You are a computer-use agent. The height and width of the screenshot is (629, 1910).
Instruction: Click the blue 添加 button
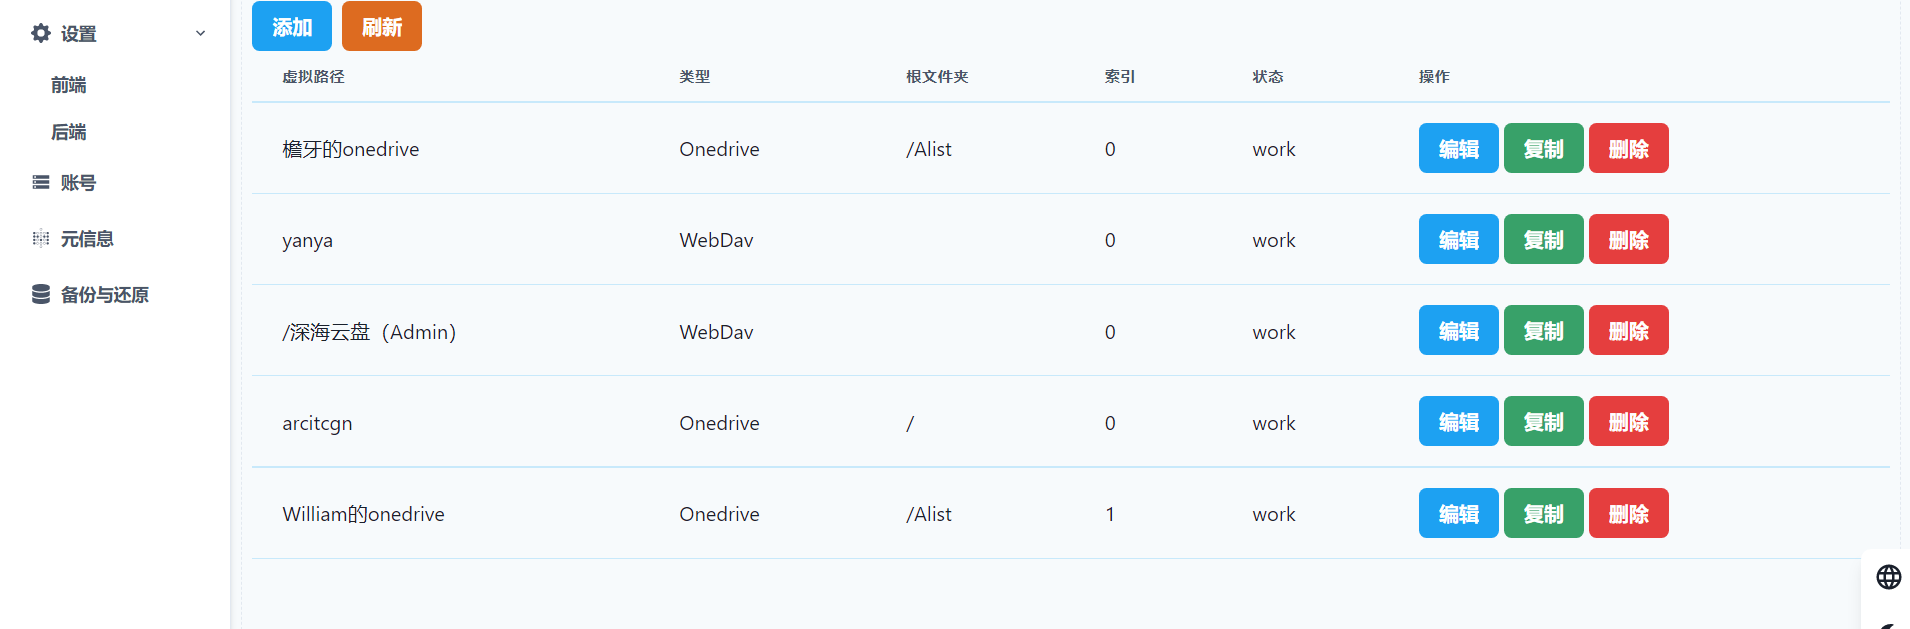292,26
